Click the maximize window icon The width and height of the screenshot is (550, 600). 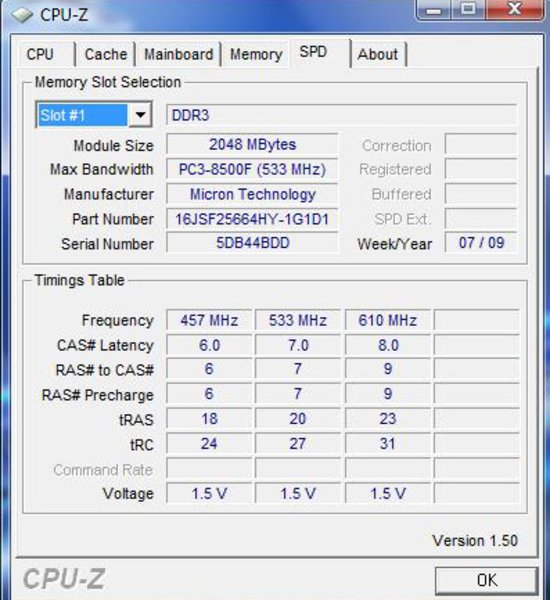point(468,9)
